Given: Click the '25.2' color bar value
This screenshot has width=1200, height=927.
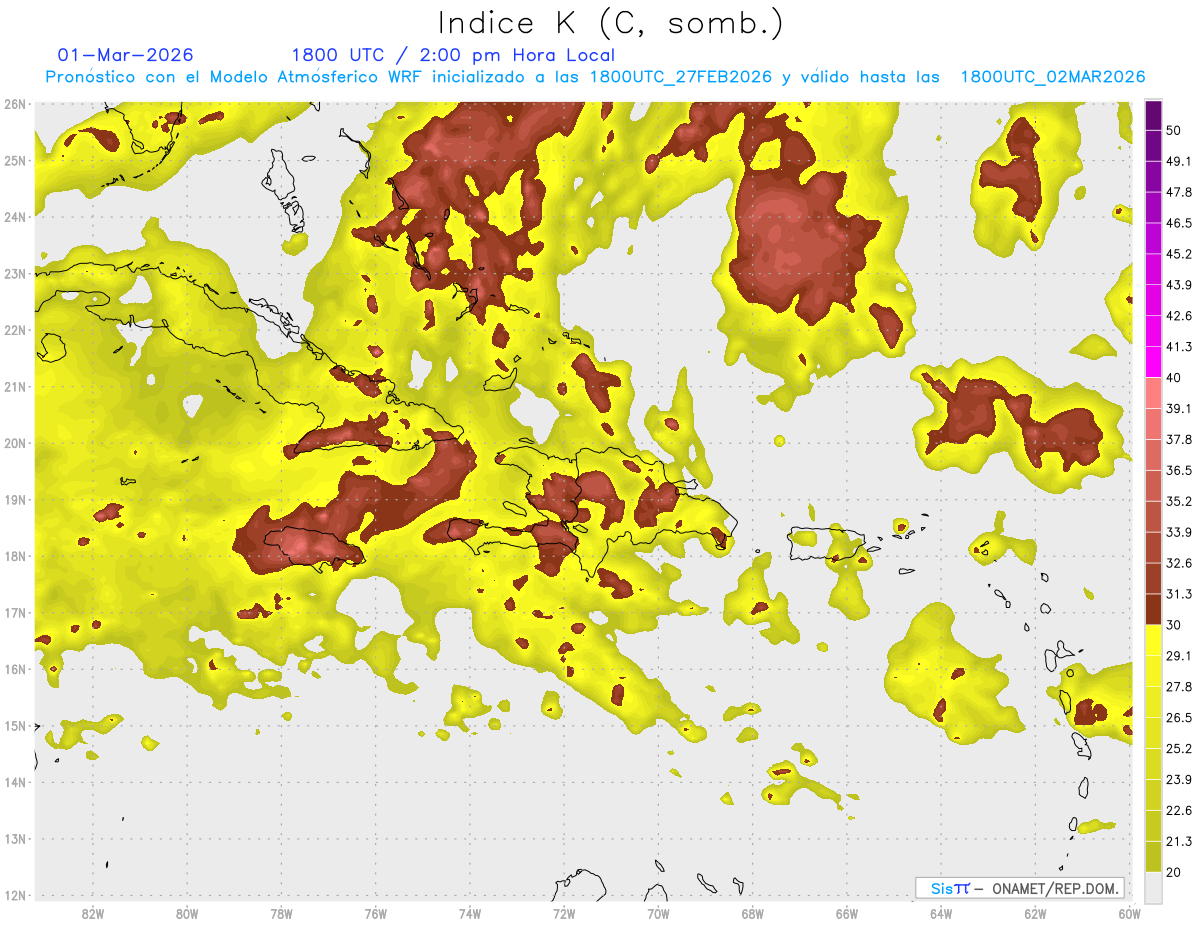Looking at the screenshot, I should [1179, 749].
